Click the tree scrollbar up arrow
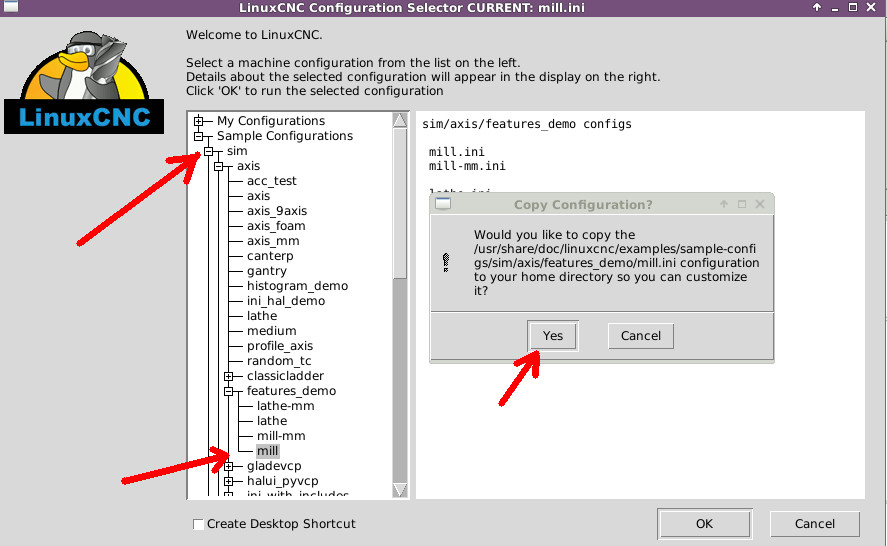The image size is (887, 546). click(x=400, y=120)
